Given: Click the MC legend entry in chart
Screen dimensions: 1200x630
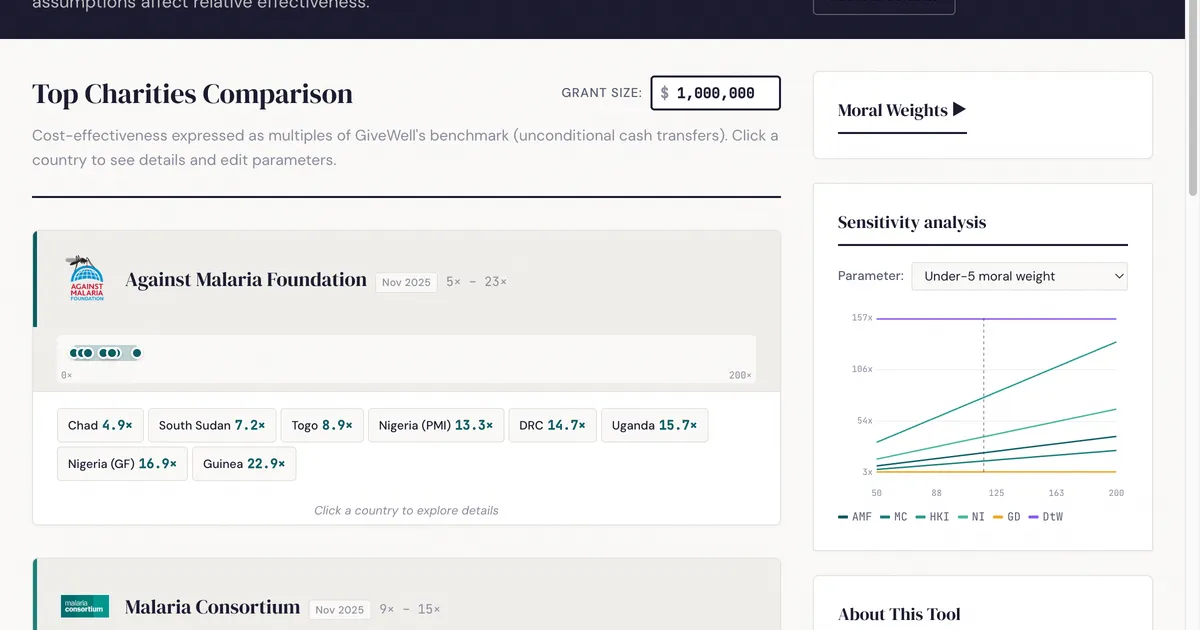Looking at the screenshot, I should point(894,517).
